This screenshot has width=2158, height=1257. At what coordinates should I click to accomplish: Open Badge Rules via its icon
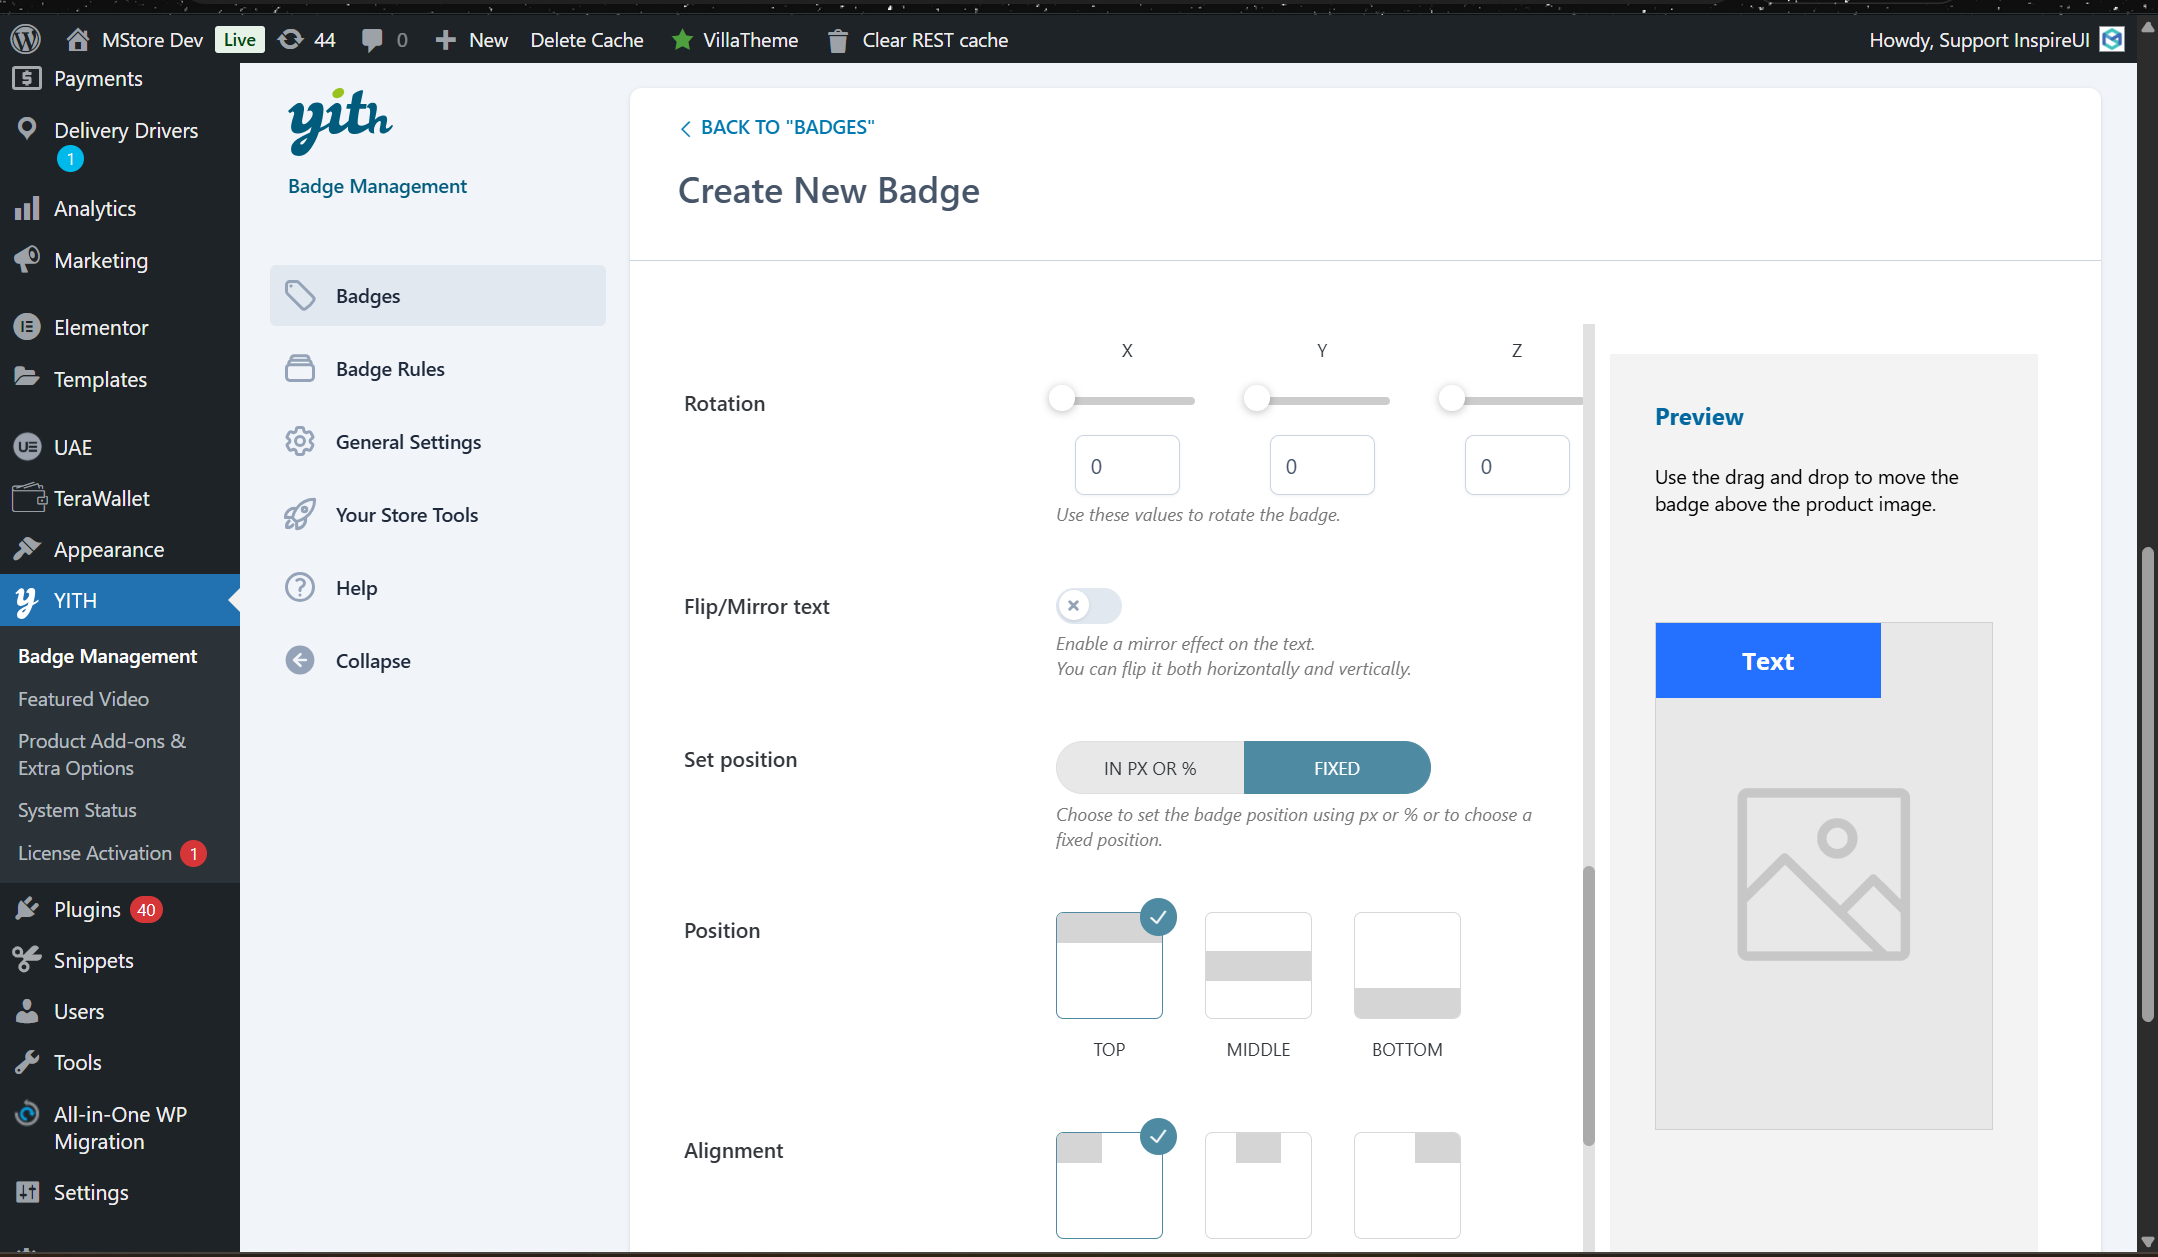pos(300,369)
